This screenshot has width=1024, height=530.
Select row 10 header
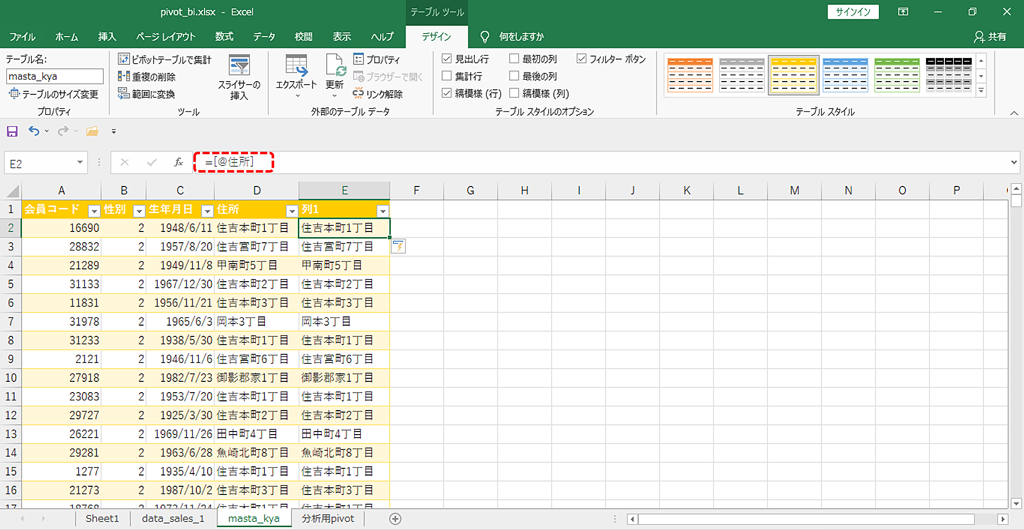[10, 377]
